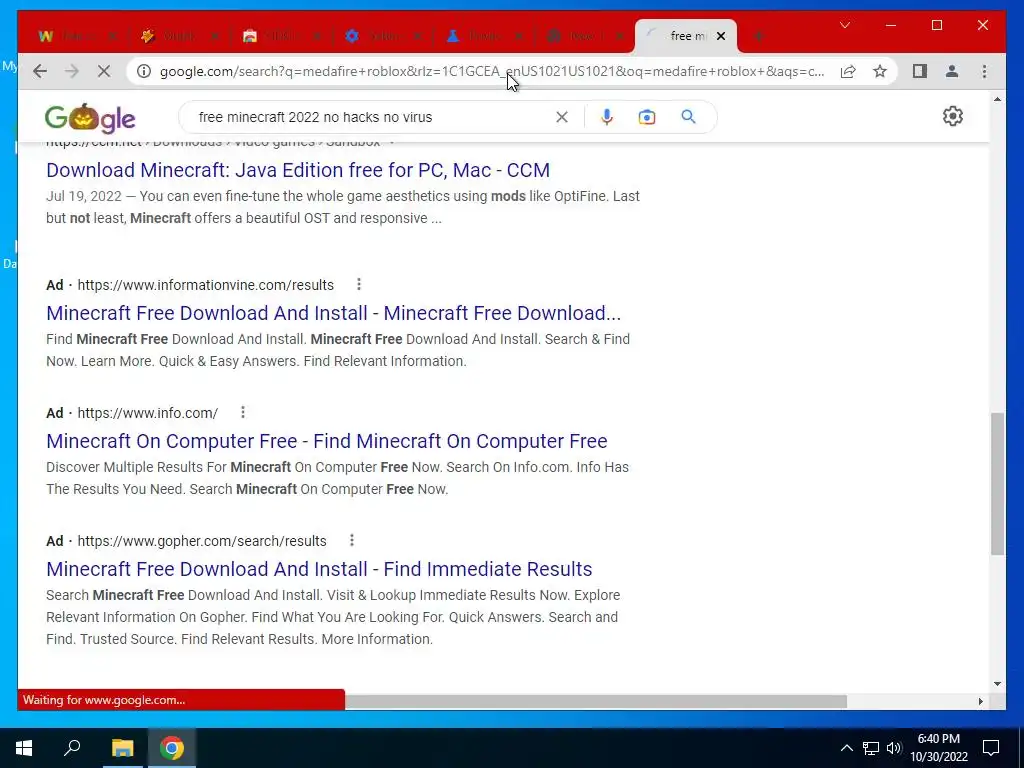
Task: Switch to the Settings gear tab
Action: (x=383, y=36)
